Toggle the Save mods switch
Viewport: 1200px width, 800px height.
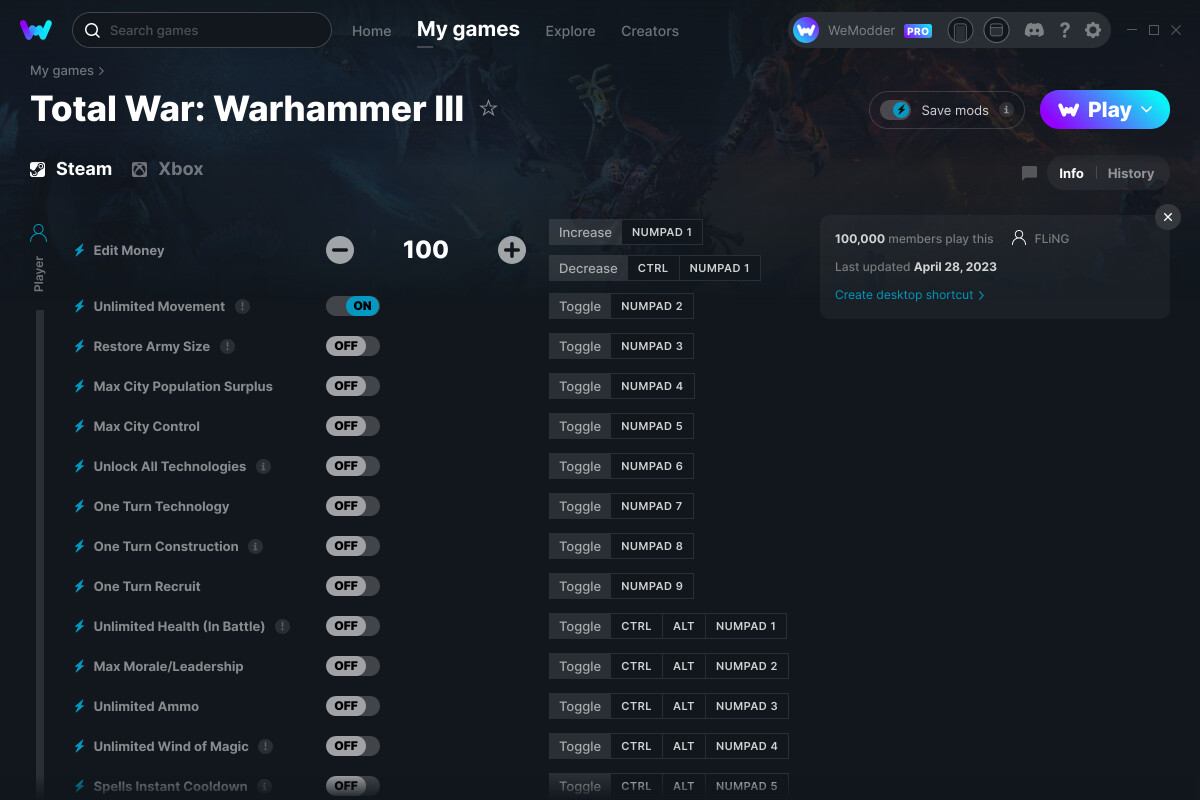tap(896, 110)
